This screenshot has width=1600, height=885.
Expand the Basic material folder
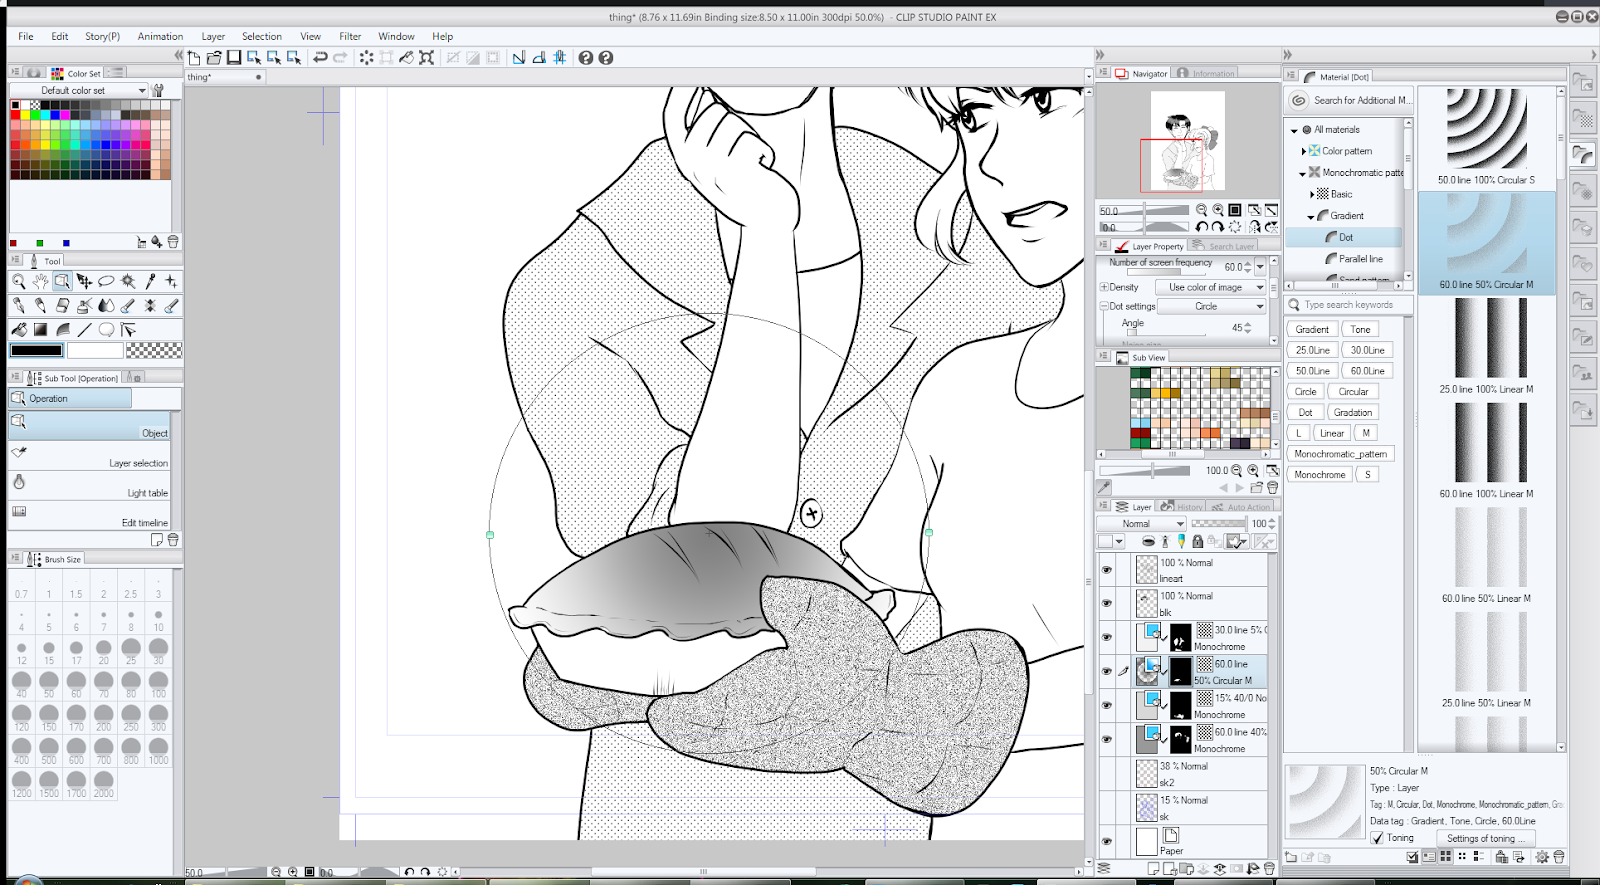tap(1312, 194)
